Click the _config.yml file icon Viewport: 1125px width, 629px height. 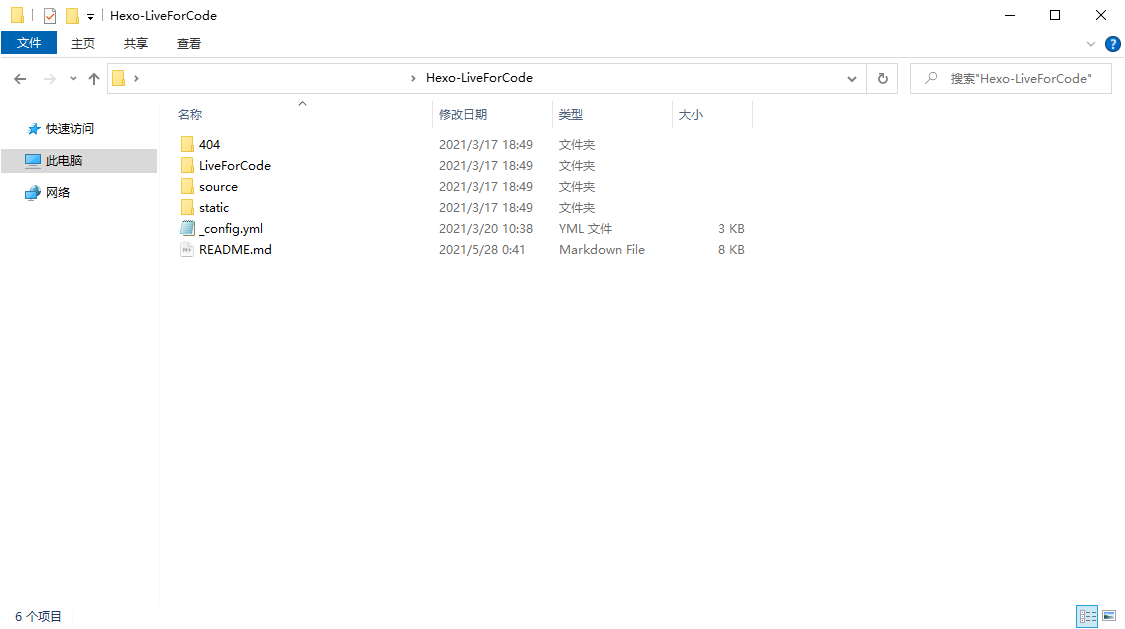coord(187,228)
